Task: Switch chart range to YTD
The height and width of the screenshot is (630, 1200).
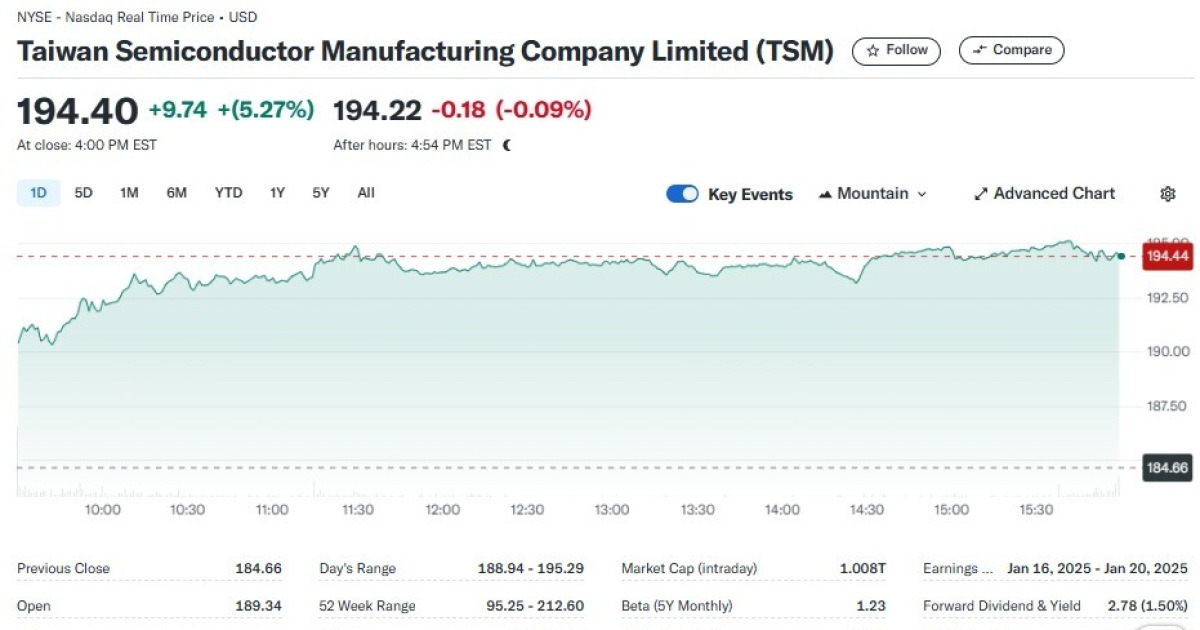Action: point(228,192)
